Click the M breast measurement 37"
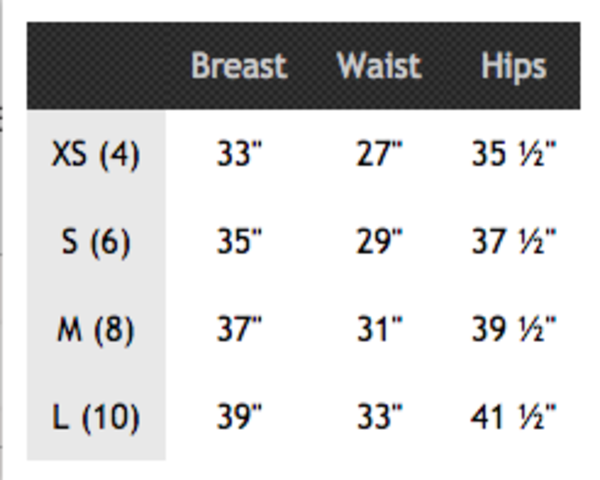Viewport: 600px width, 480px height. tap(239, 329)
